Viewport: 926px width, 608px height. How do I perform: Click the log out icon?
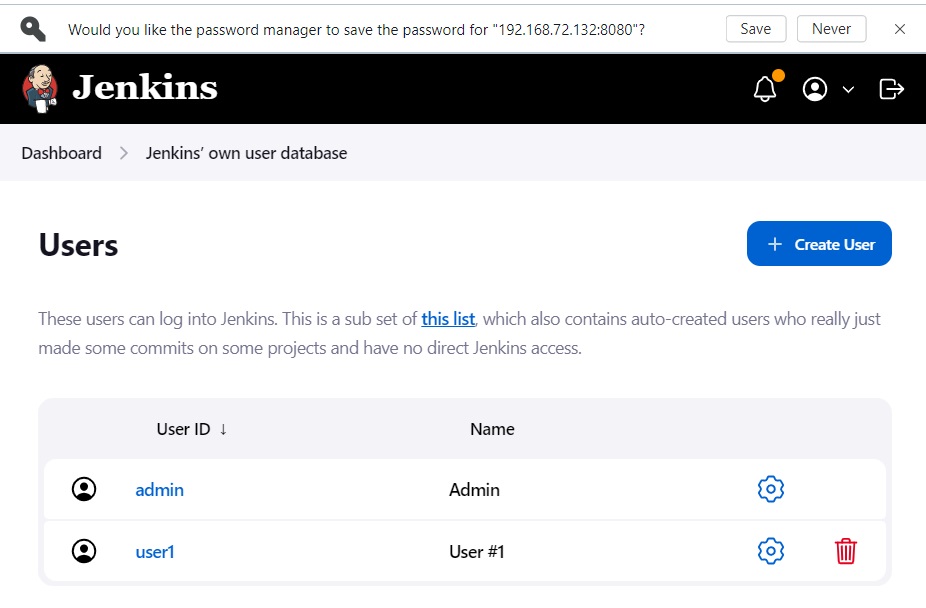coord(891,89)
